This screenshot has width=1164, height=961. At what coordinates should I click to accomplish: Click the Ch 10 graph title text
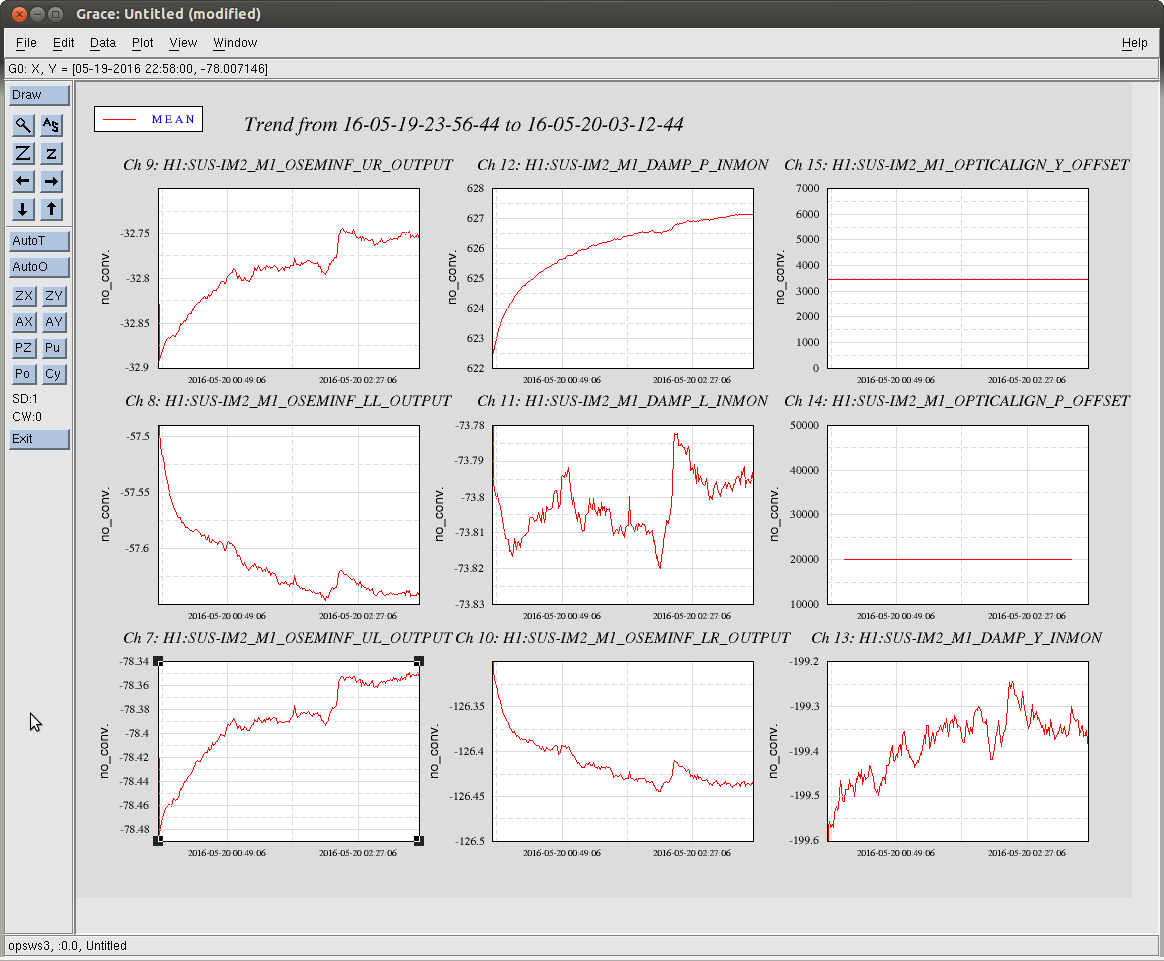(623, 637)
